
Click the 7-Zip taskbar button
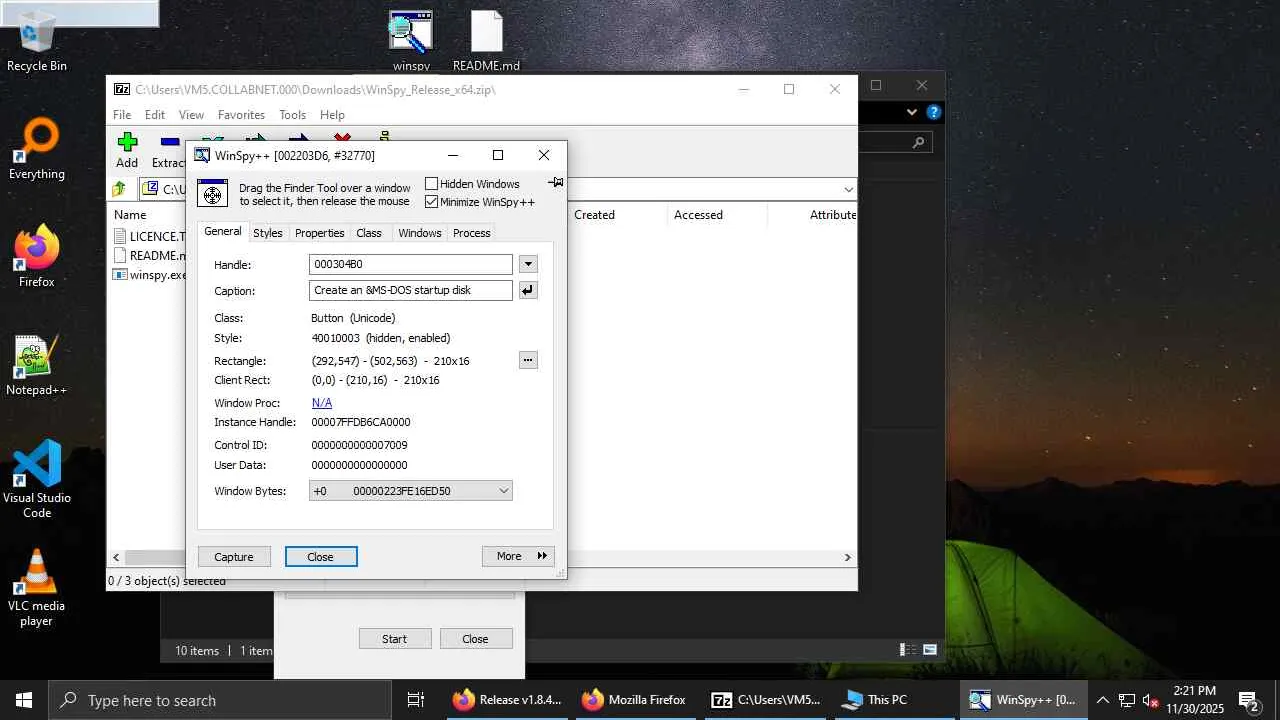click(x=766, y=700)
